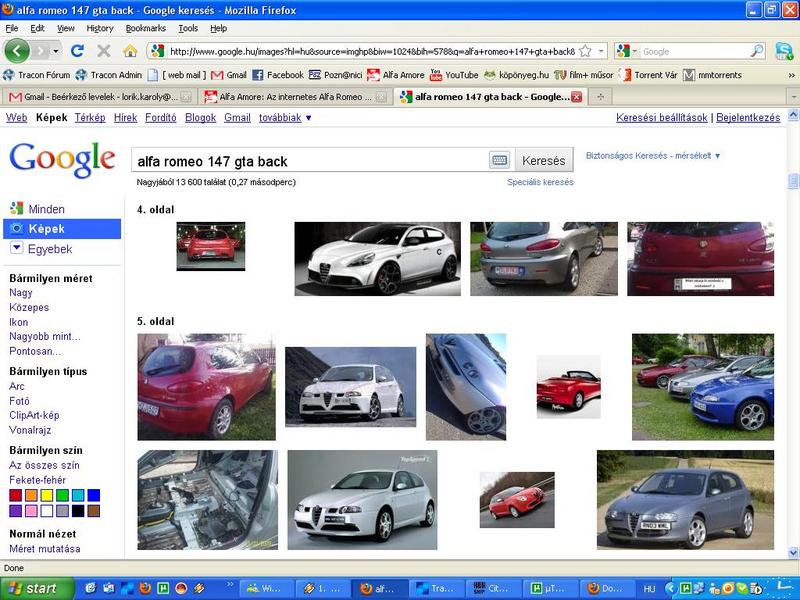Reload the page with the refresh icon

[79, 51]
